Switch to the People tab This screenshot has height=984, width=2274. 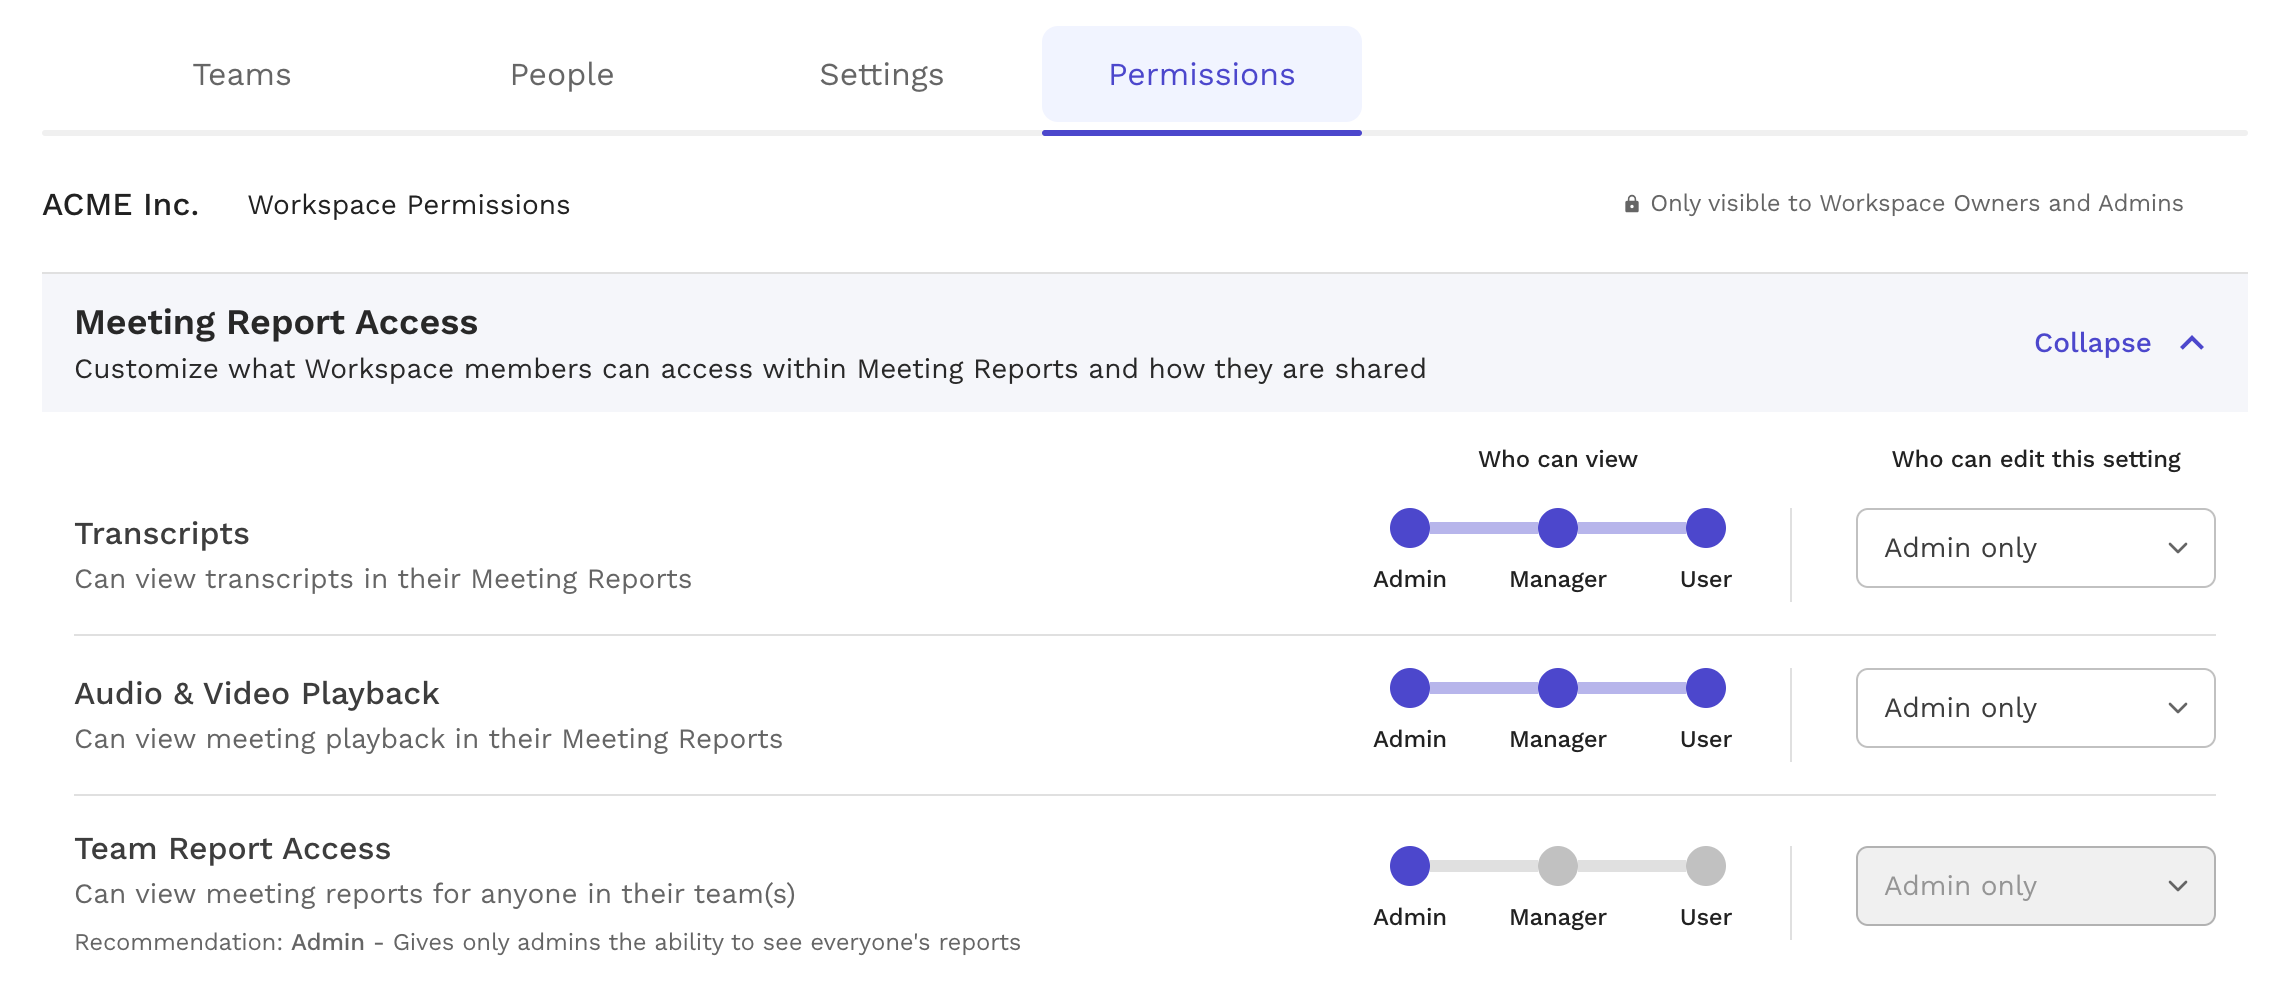tap(562, 75)
